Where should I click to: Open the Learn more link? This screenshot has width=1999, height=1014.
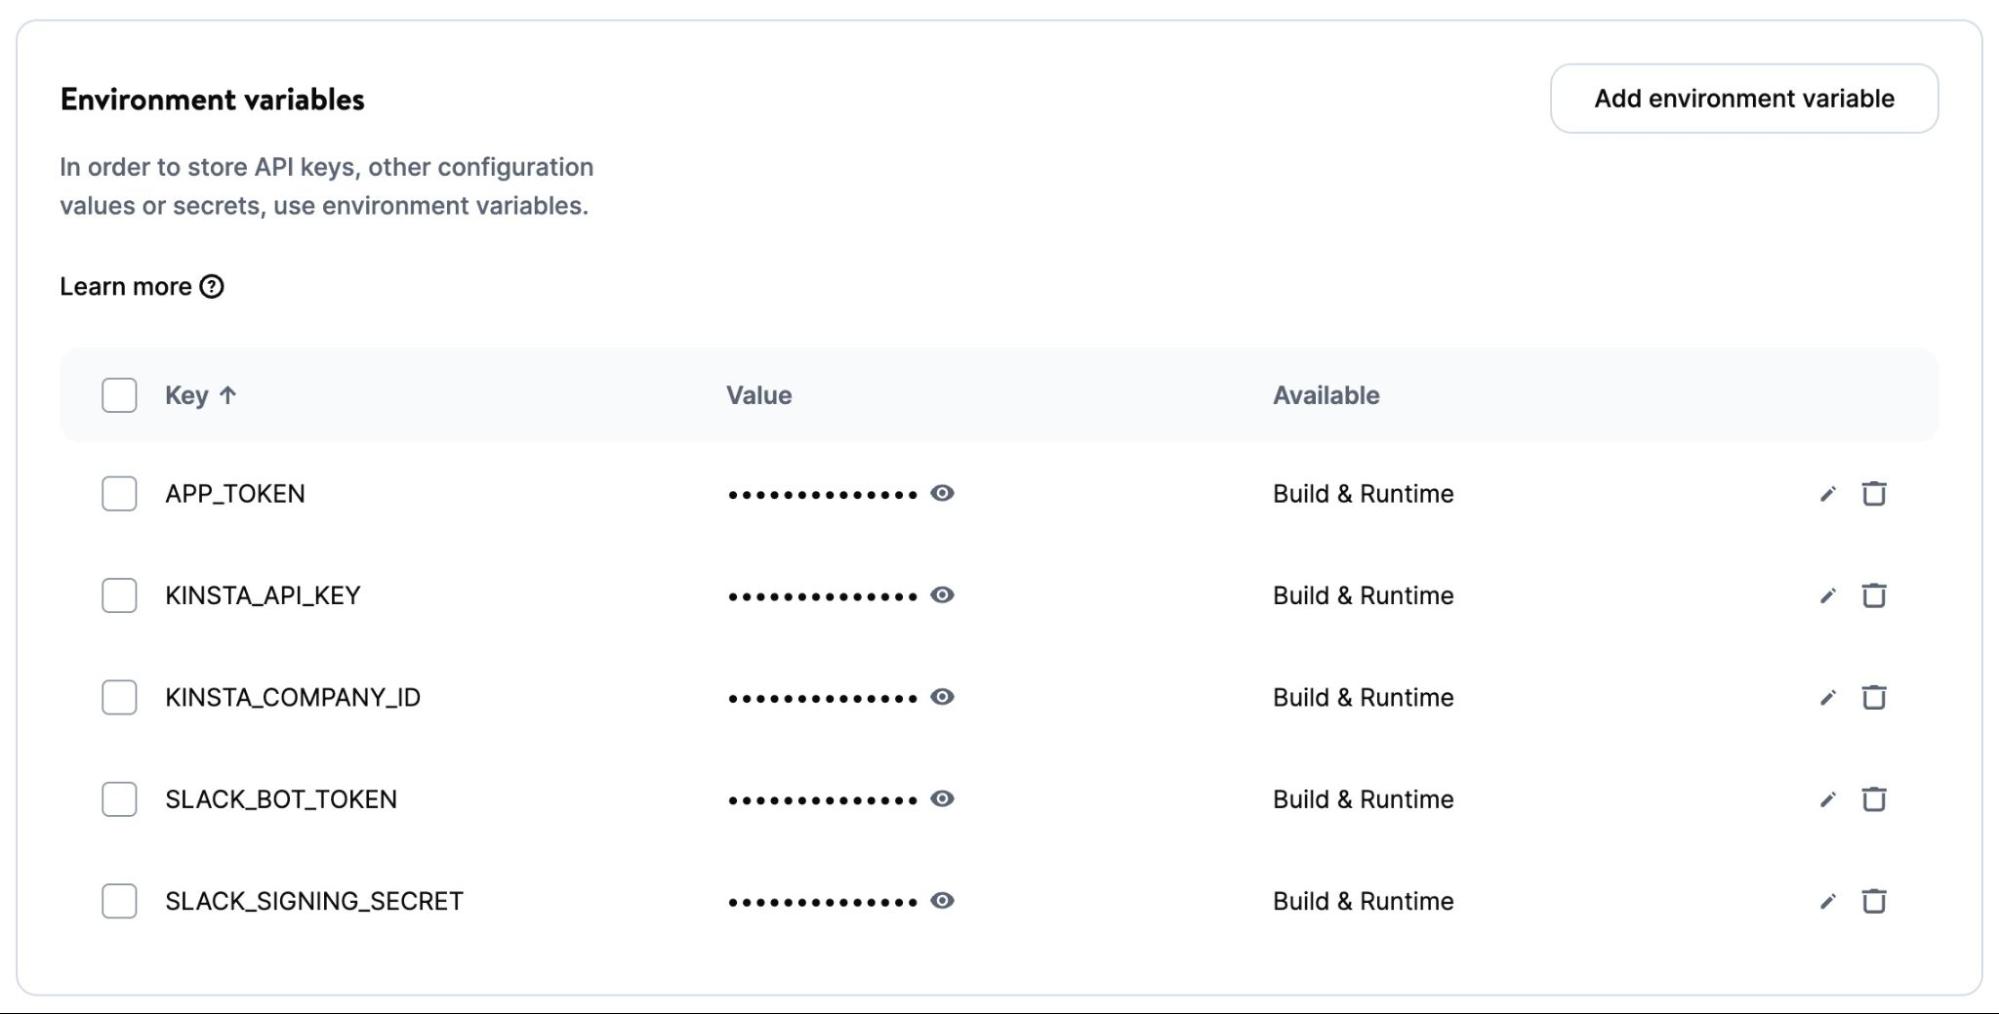coord(126,287)
